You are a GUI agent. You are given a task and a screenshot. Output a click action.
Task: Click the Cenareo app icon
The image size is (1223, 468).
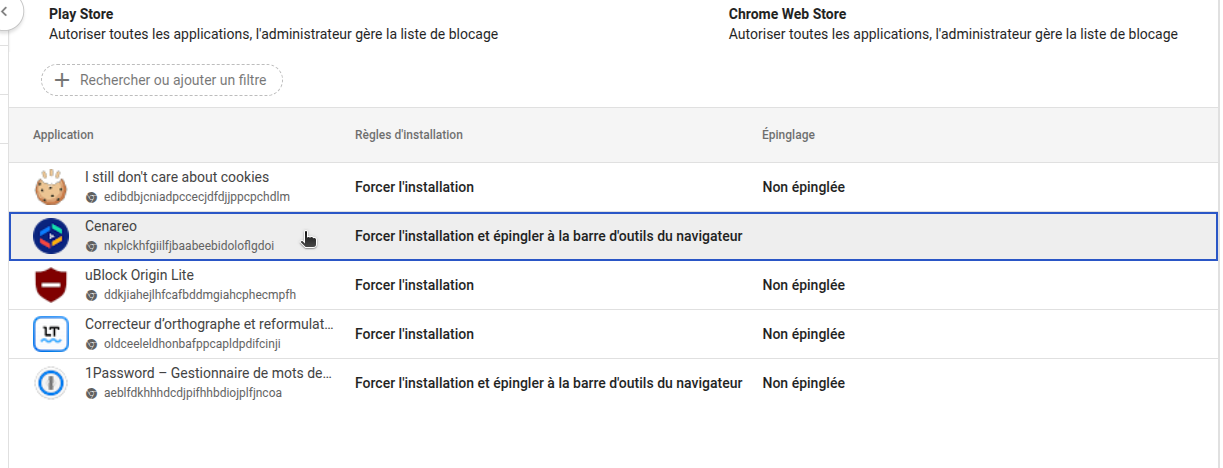tap(50, 236)
